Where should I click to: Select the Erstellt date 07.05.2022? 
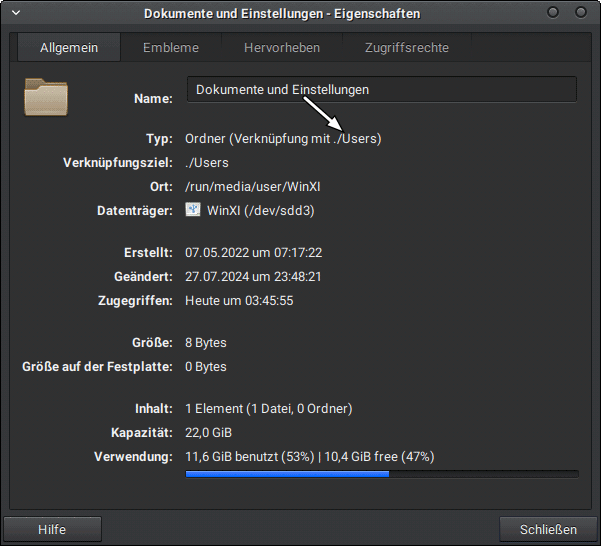216,253
